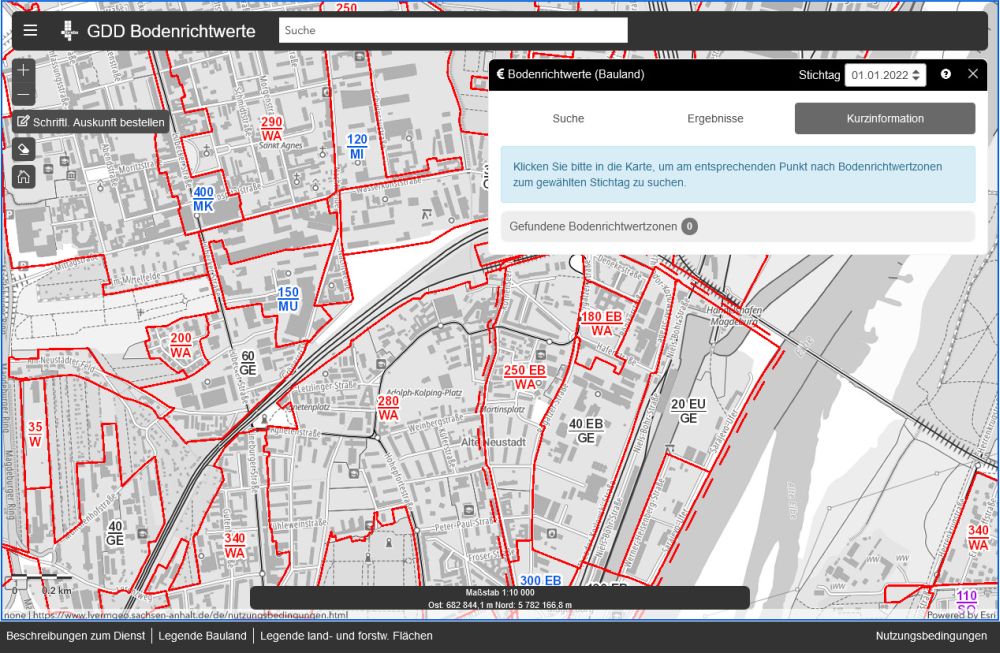Open Nutzungsbedingungen in the footer
1000x653 pixels.
[x=930, y=636]
